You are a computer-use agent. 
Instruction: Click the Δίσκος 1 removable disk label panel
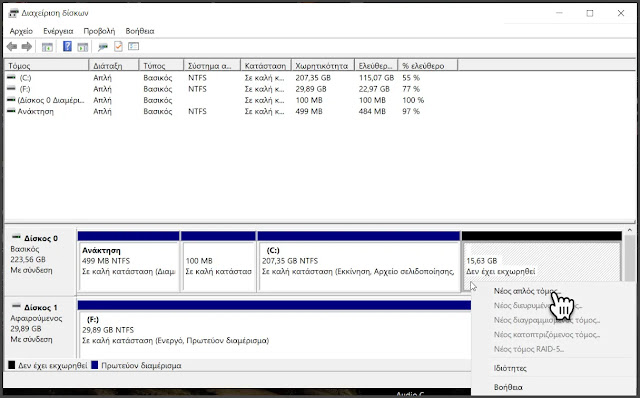point(40,329)
